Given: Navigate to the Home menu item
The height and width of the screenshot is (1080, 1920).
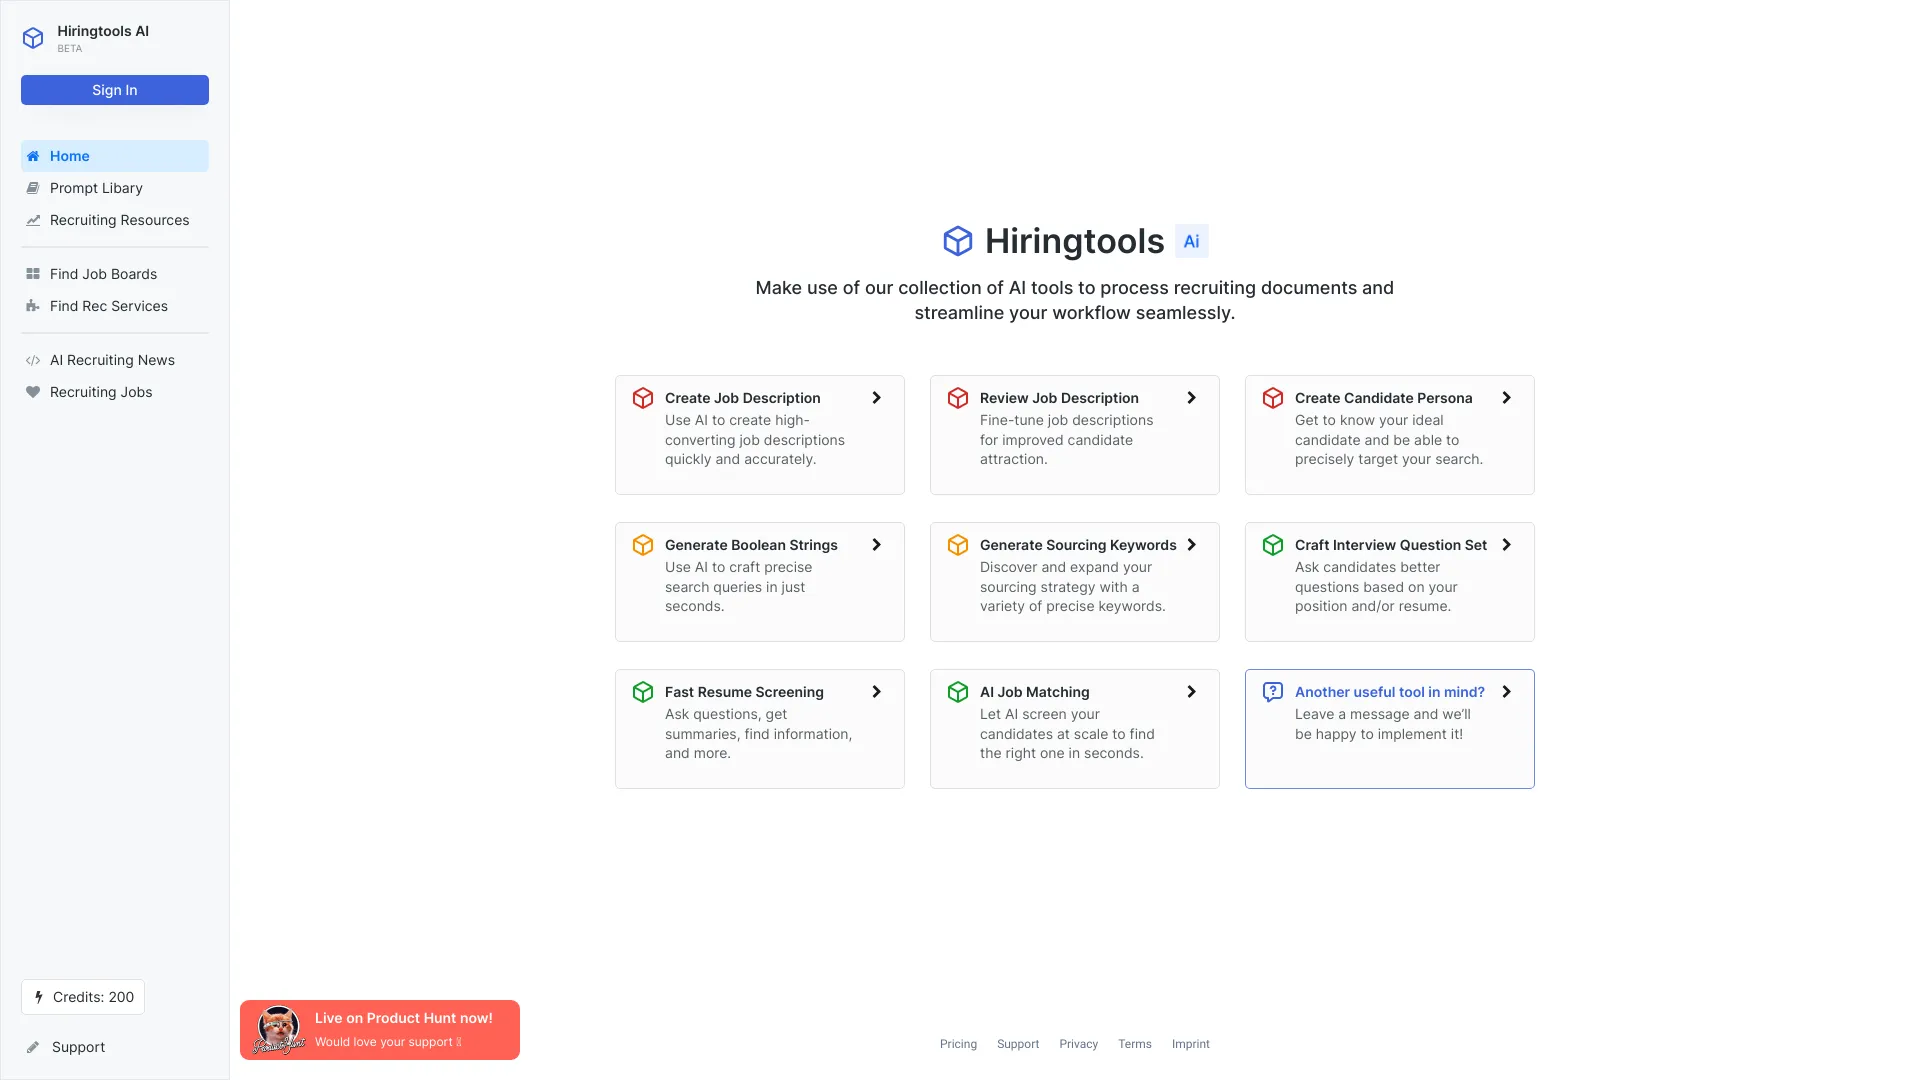Looking at the screenshot, I should pos(113,154).
